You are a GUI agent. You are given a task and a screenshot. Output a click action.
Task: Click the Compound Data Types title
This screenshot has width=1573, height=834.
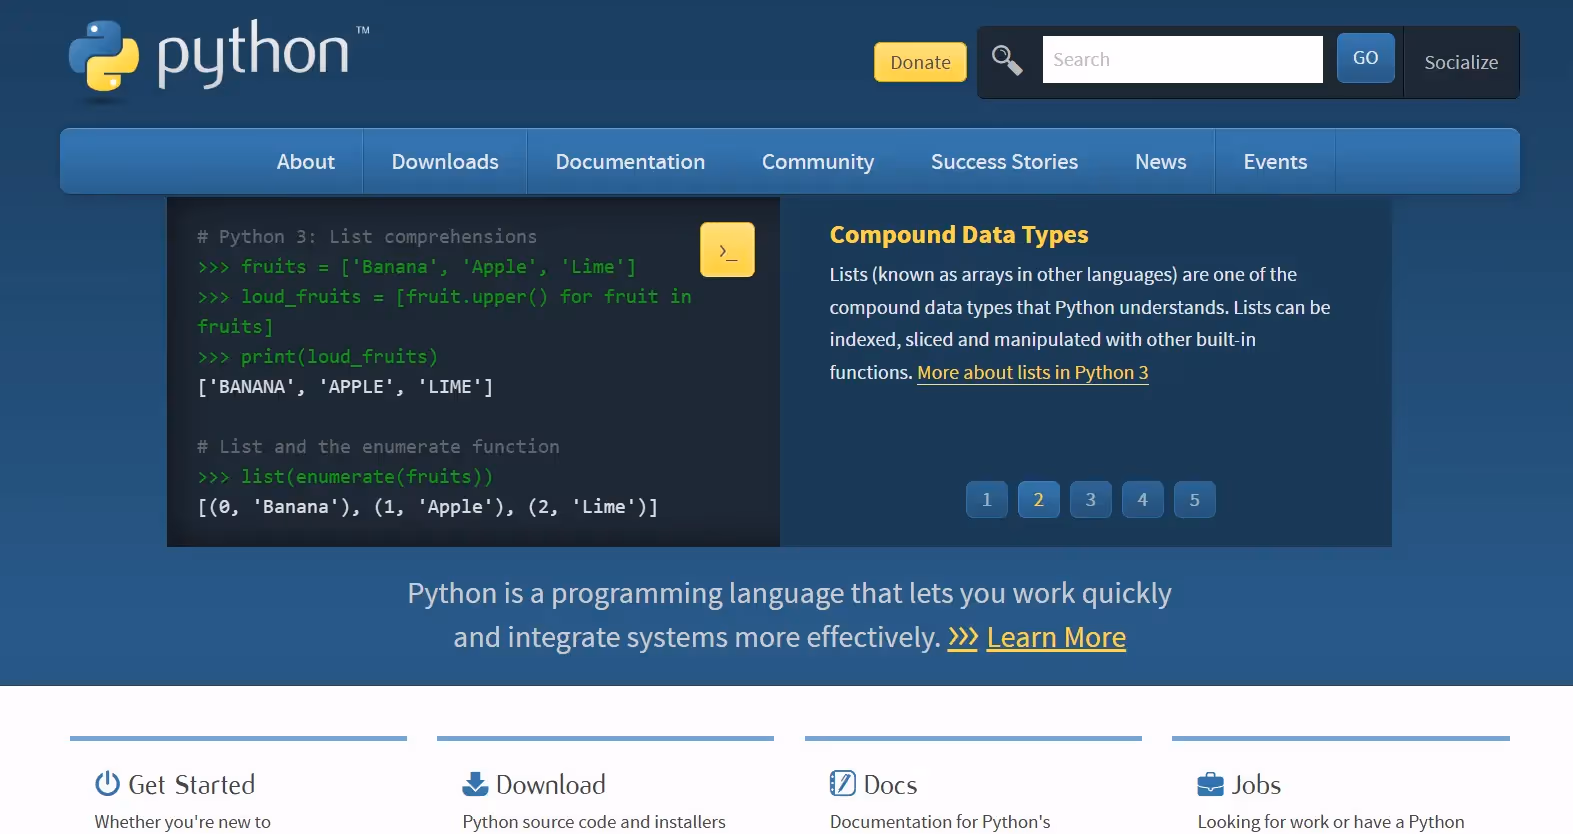point(959,235)
